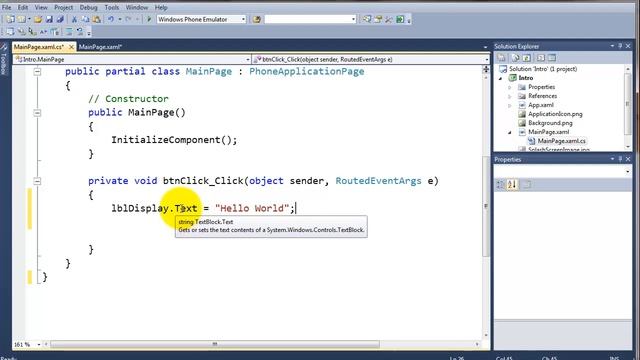Click the Save All toolbar icon
Screen dimensions: 640x360
(x=60, y=19)
